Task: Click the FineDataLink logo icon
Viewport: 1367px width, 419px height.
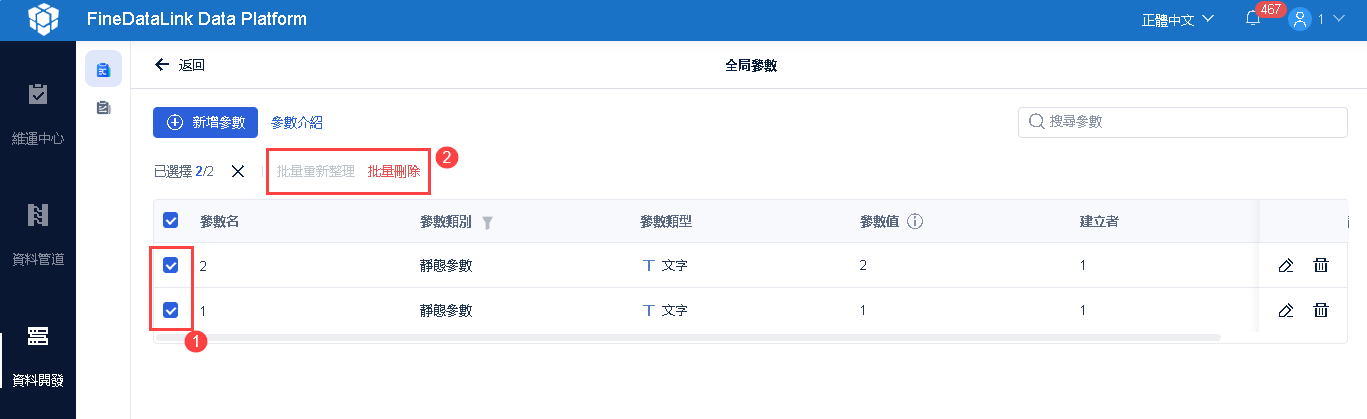Action: pos(43,19)
